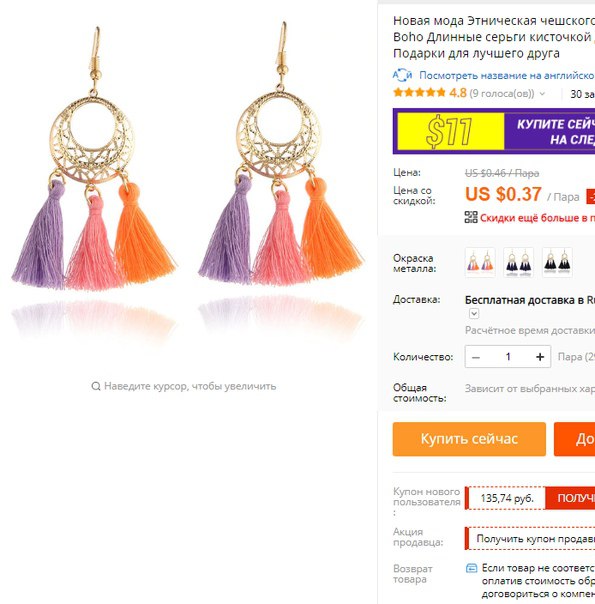Click the translate icon beside the English title link
This screenshot has height=604, width=595.
coord(402,75)
